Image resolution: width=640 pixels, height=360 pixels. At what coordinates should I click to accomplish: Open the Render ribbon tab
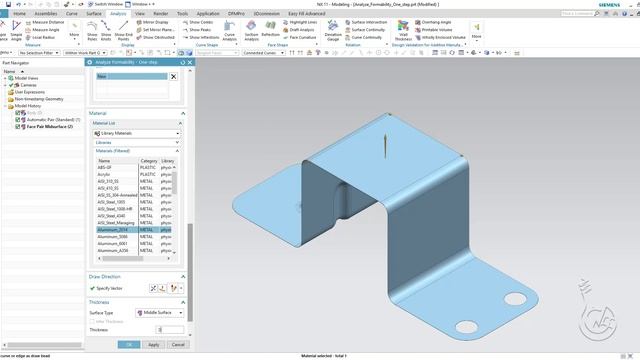coord(161,13)
